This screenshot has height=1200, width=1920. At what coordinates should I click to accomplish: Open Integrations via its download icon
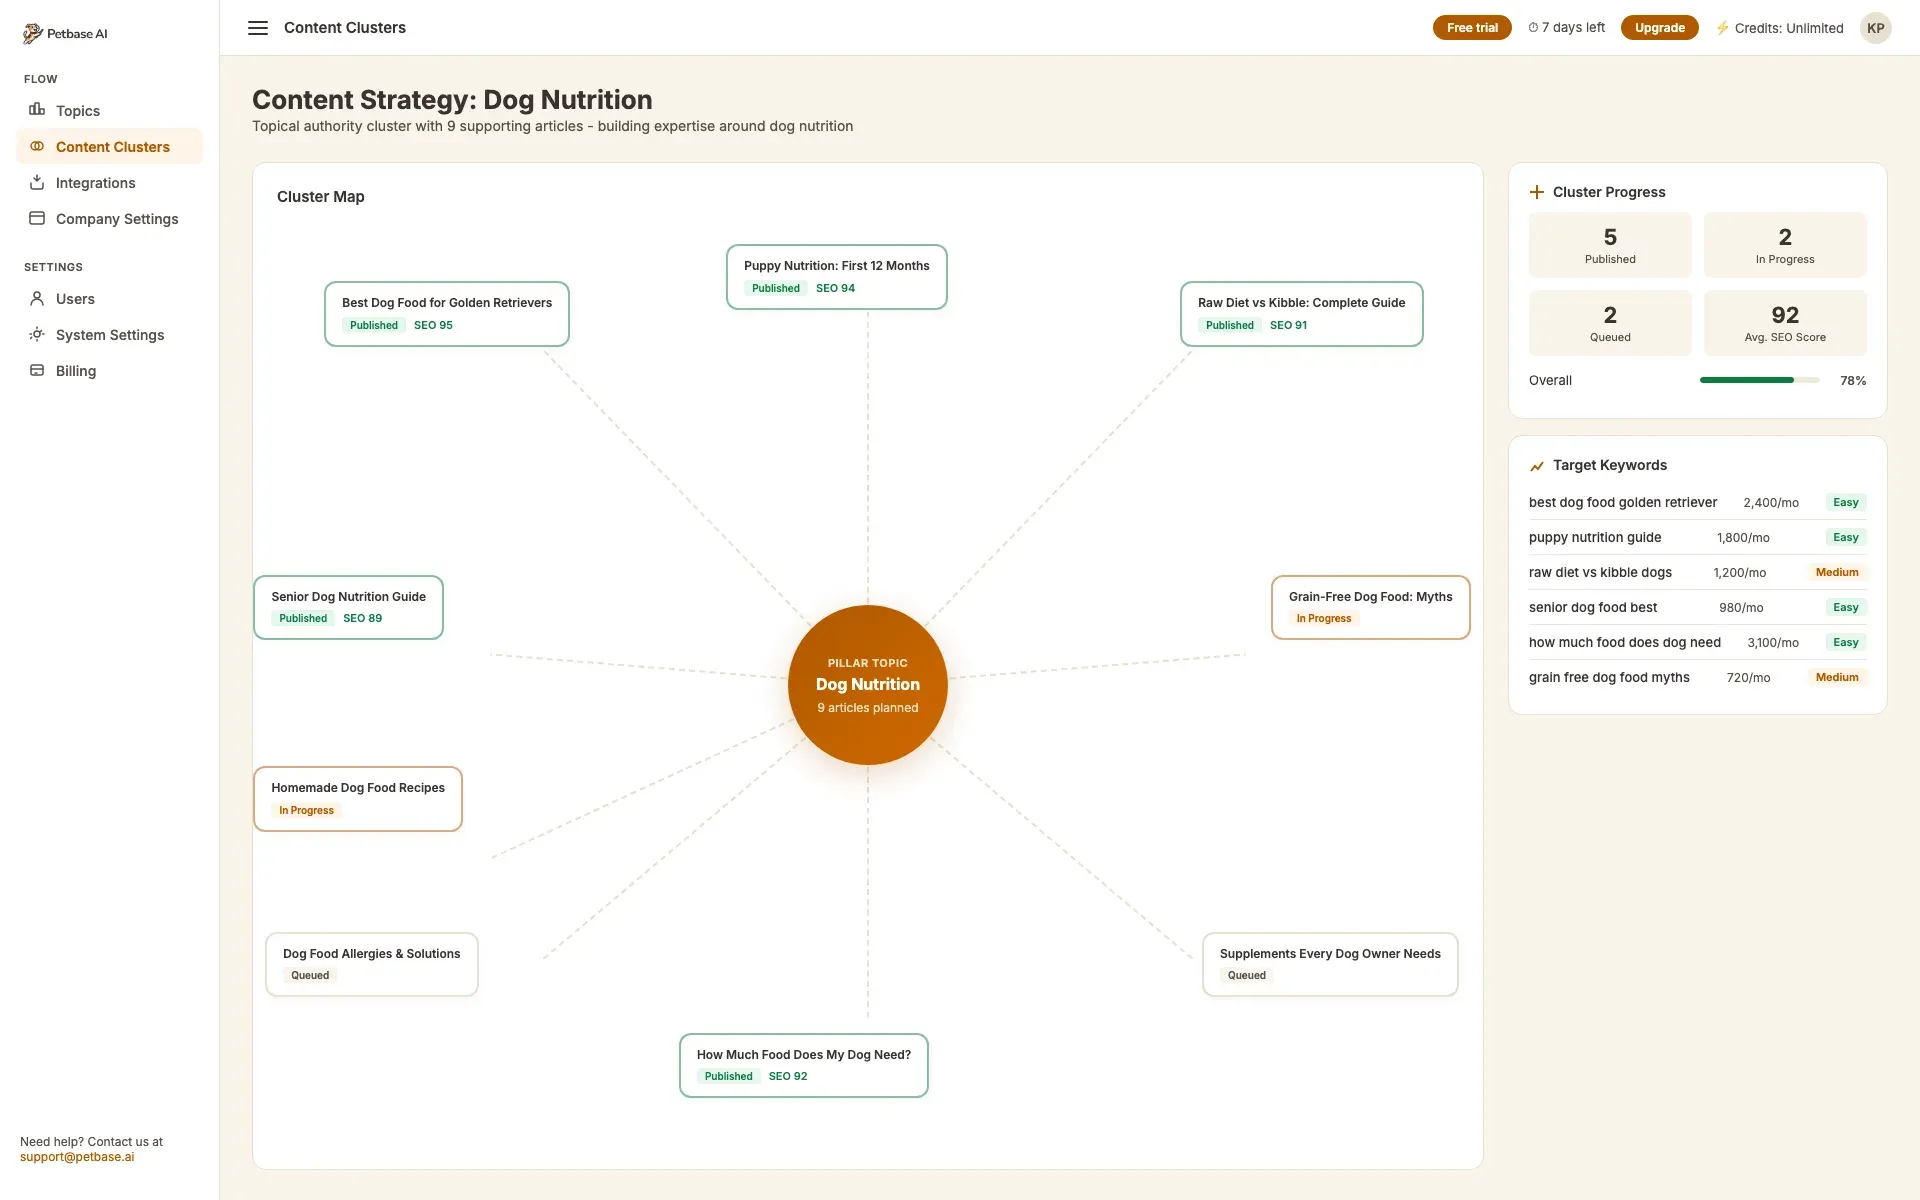(x=37, y=182)
